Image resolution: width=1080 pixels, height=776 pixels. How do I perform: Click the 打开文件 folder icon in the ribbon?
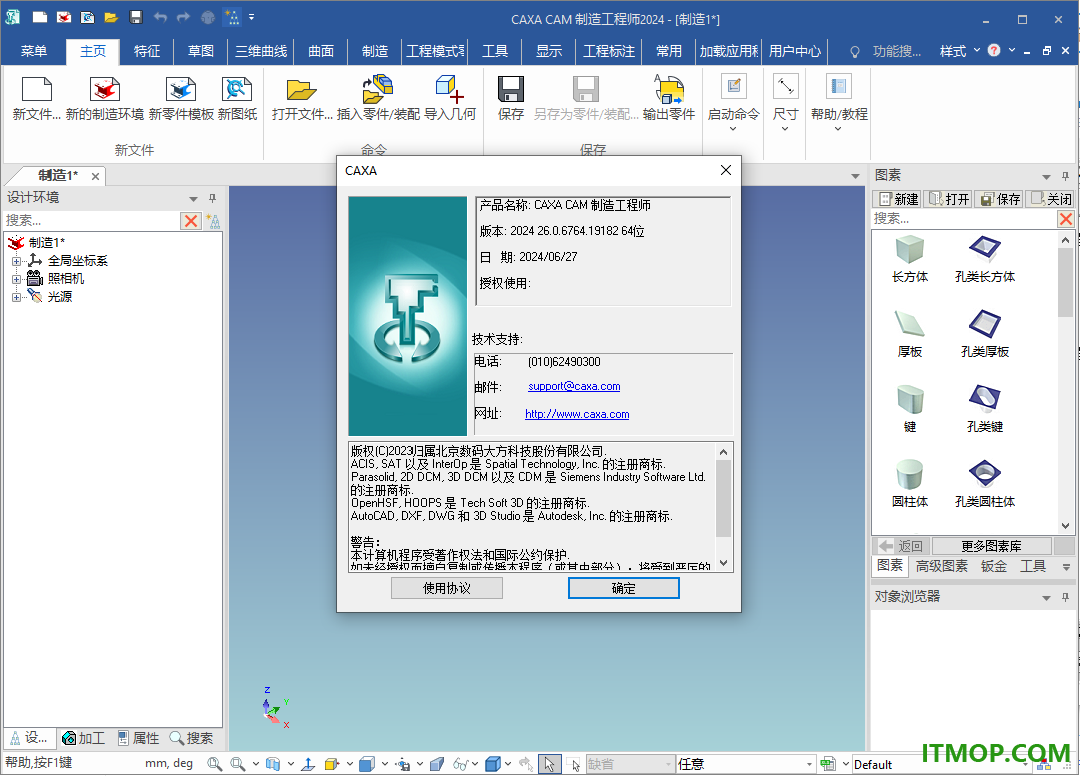[x=301, y=90]
